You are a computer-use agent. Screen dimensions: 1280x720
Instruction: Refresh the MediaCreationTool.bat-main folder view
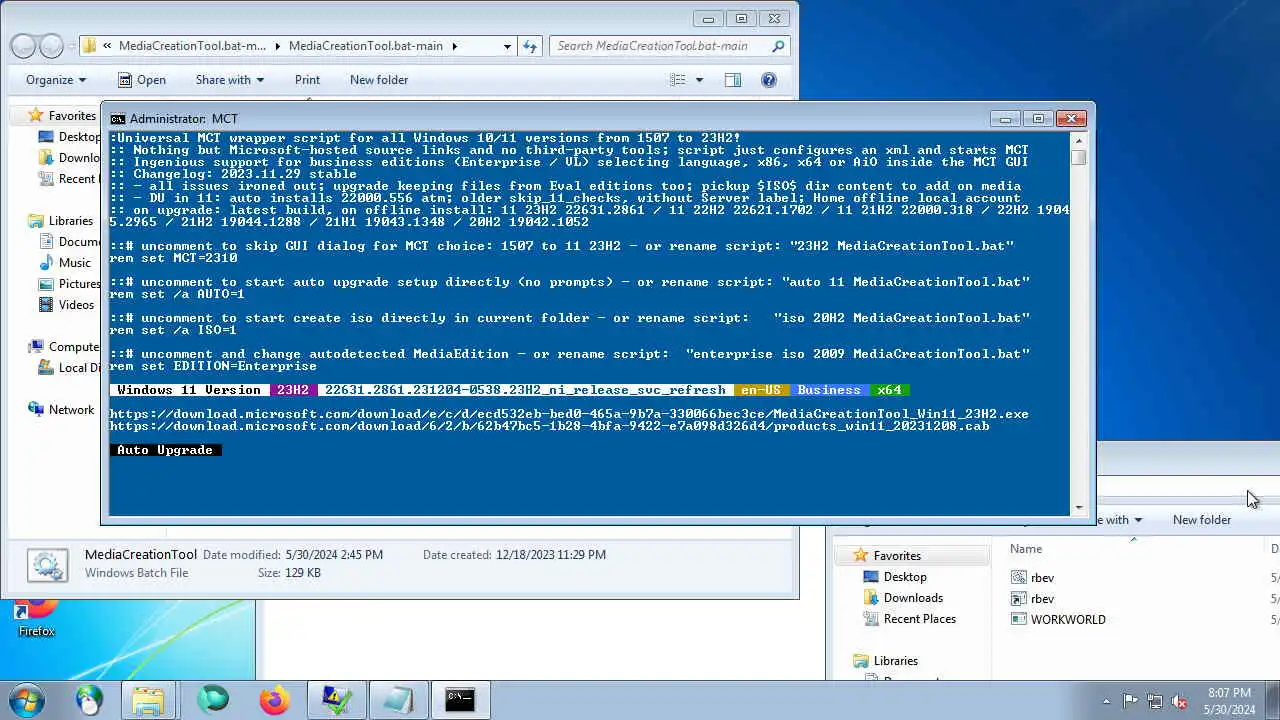pos(530,46)
